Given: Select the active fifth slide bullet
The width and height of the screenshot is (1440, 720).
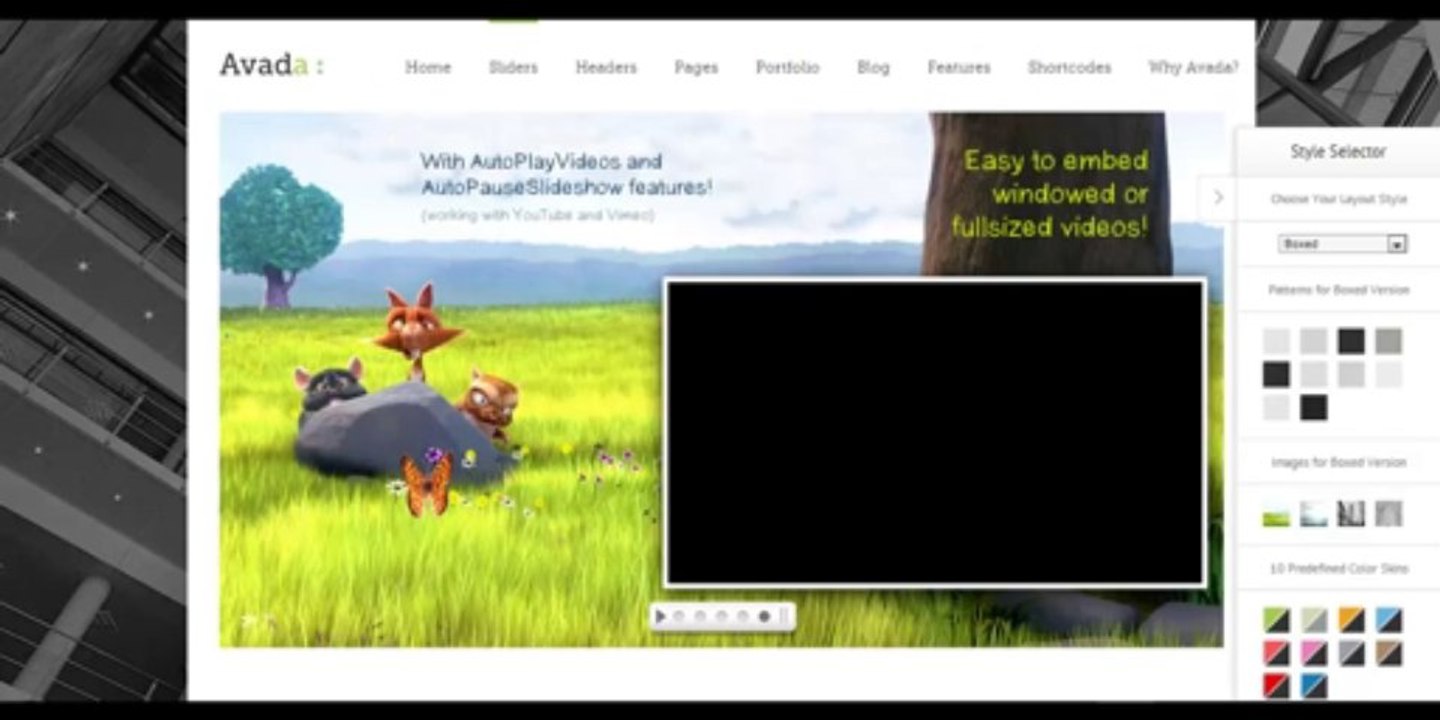Looking at the screenshot, I should (764, 616).
